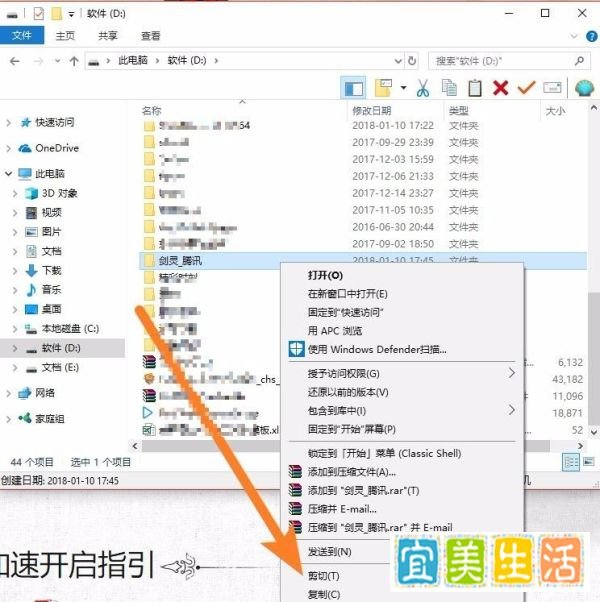Click the Rename toolbar icon
Viewport: 600px width, 602px height.
pyautogui.click(x=552, y=88)
